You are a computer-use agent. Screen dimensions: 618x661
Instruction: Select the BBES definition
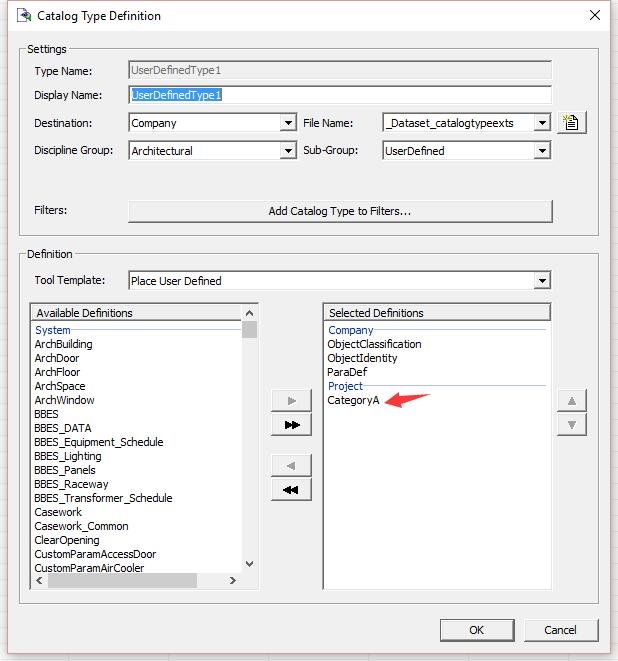[x=46, y=414]
